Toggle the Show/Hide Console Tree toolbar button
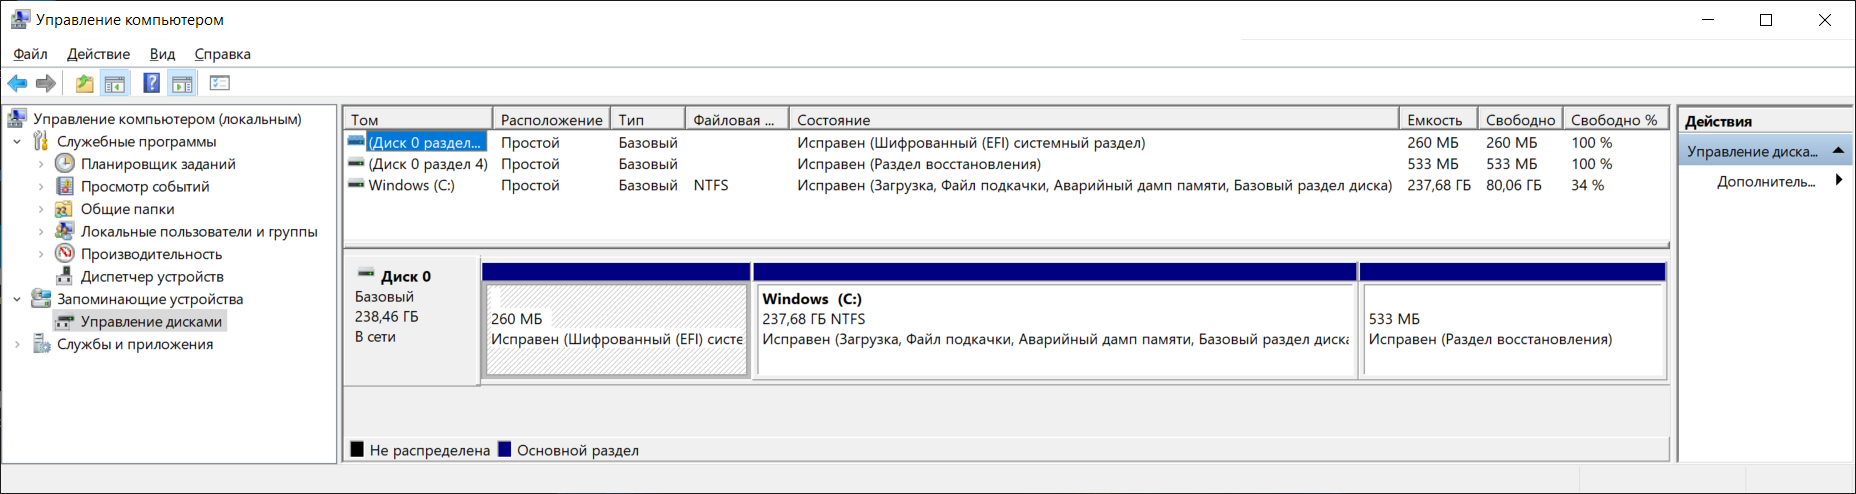This screenshot has width=1856, height=494. coord(116,83)
